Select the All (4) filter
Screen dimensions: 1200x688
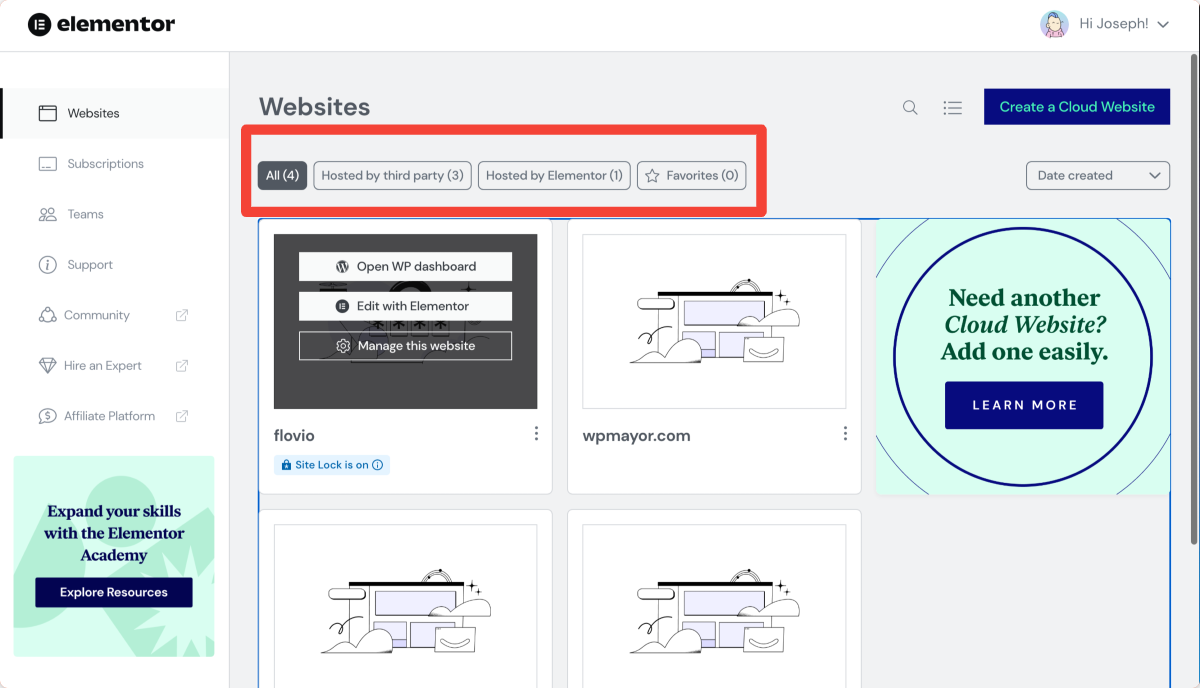(282, 175)
